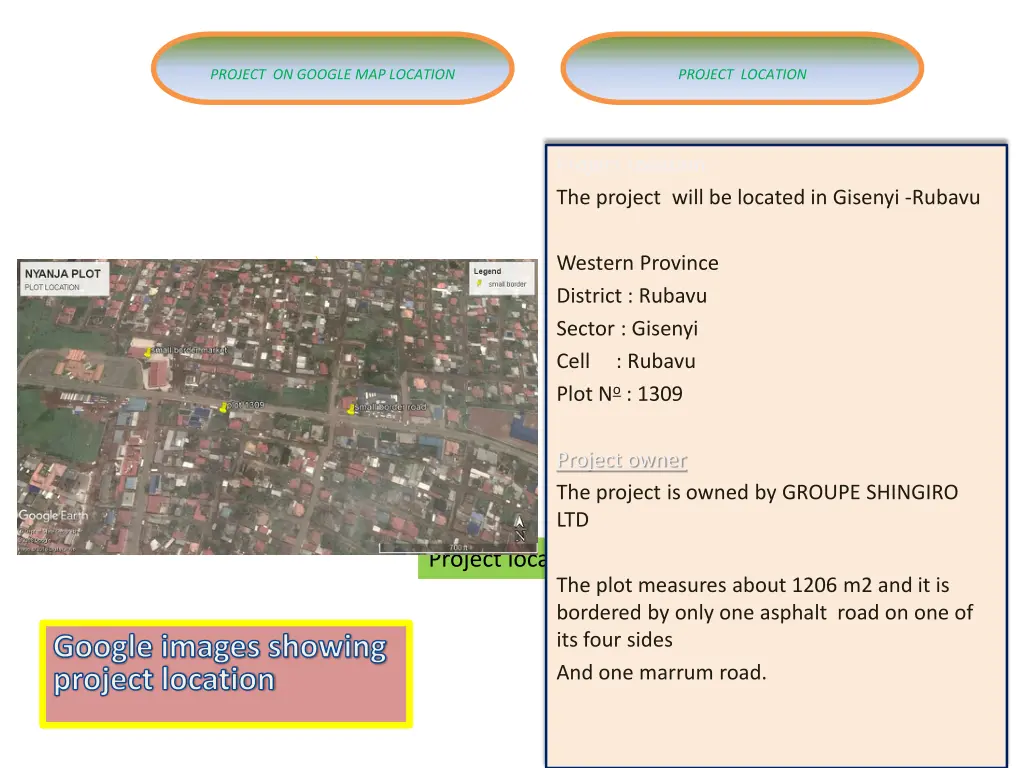This screenshot has height=768, width=1024.
Task: Click the 'Plot Nº : 1309' line
Action: coord(619,394)
